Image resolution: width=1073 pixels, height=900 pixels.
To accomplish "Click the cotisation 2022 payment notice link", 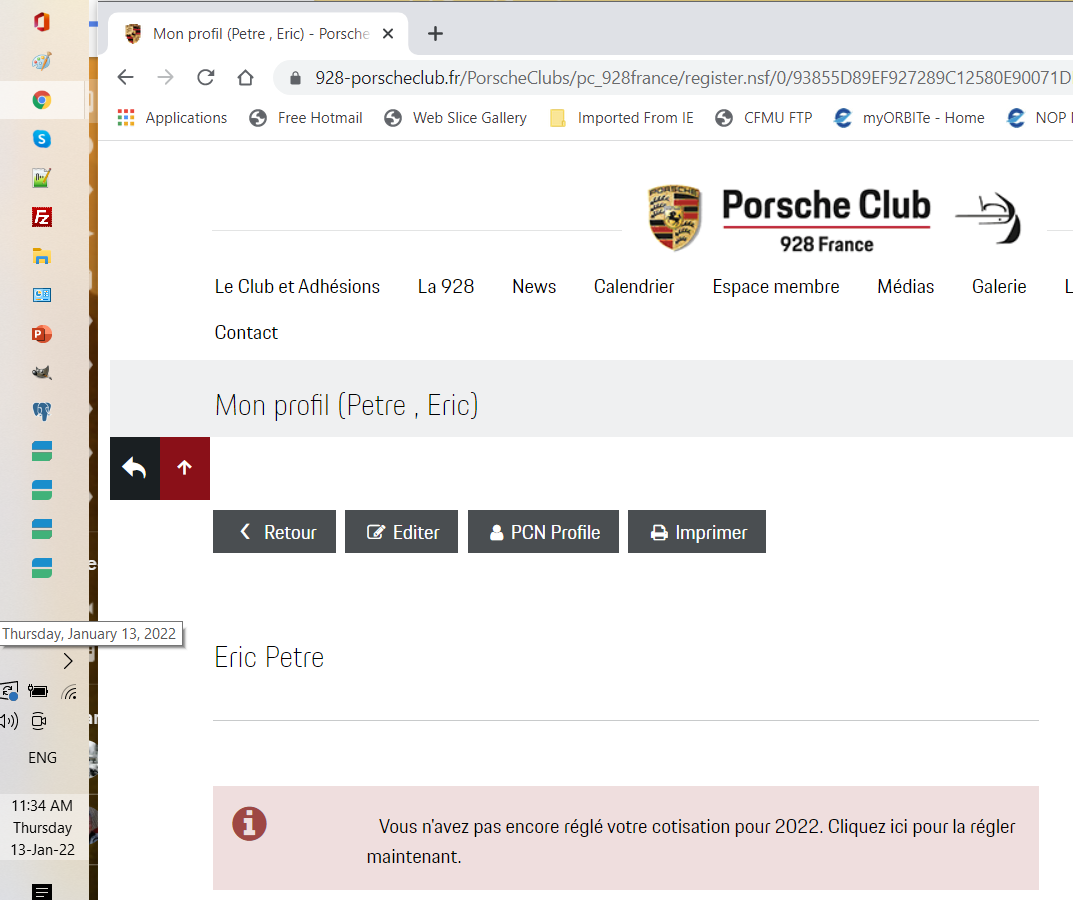I will (691, 841).
